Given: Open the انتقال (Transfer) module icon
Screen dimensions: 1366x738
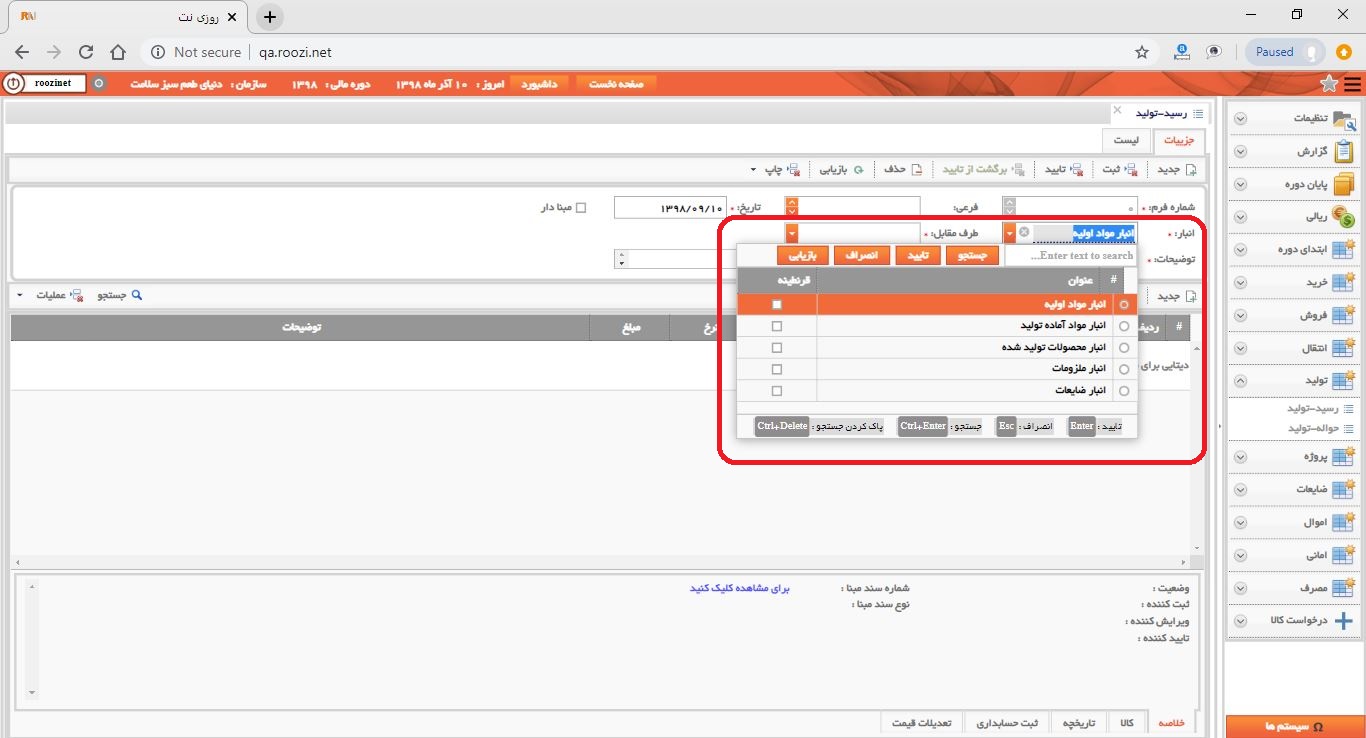Looking at the screenshot, I should 1344,347.
